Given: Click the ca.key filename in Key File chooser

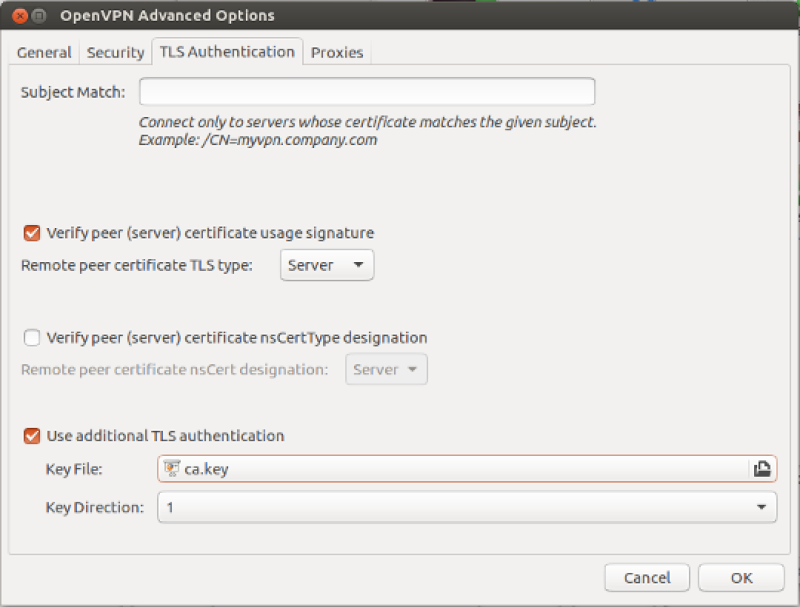Looking at the screenshot, I should 206,468.
